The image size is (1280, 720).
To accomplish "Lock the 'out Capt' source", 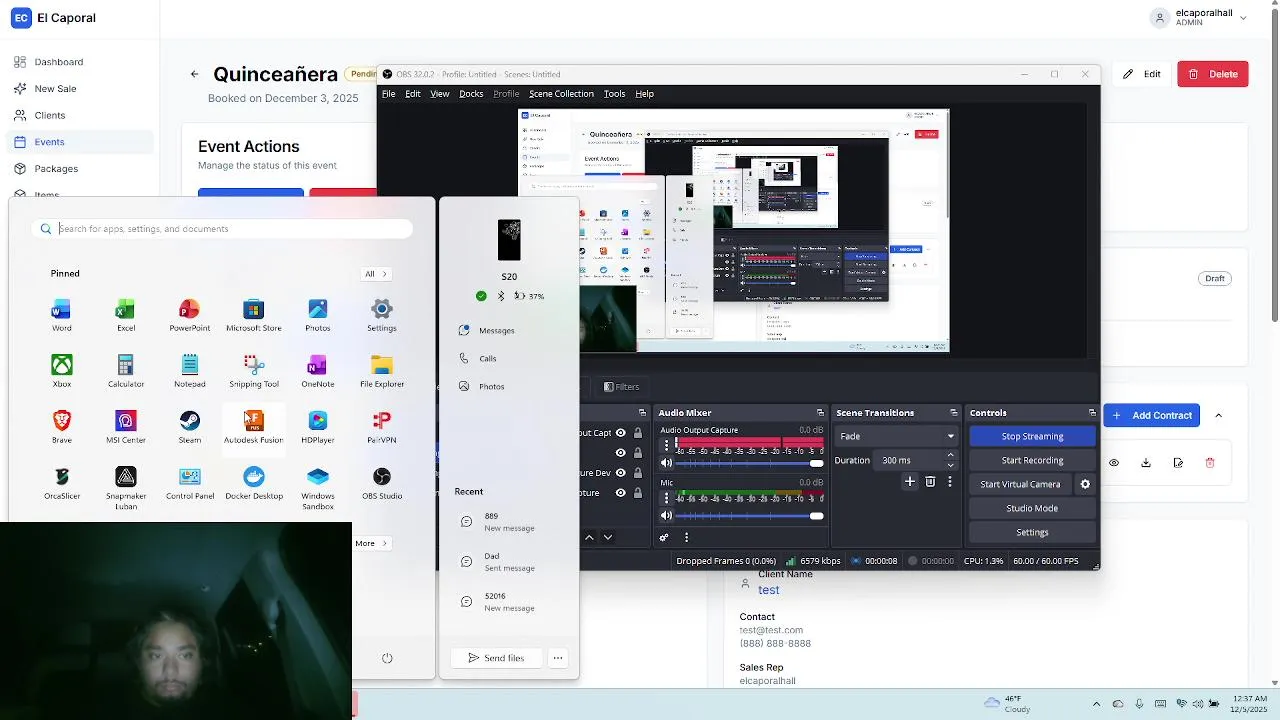I will (638, 433).
